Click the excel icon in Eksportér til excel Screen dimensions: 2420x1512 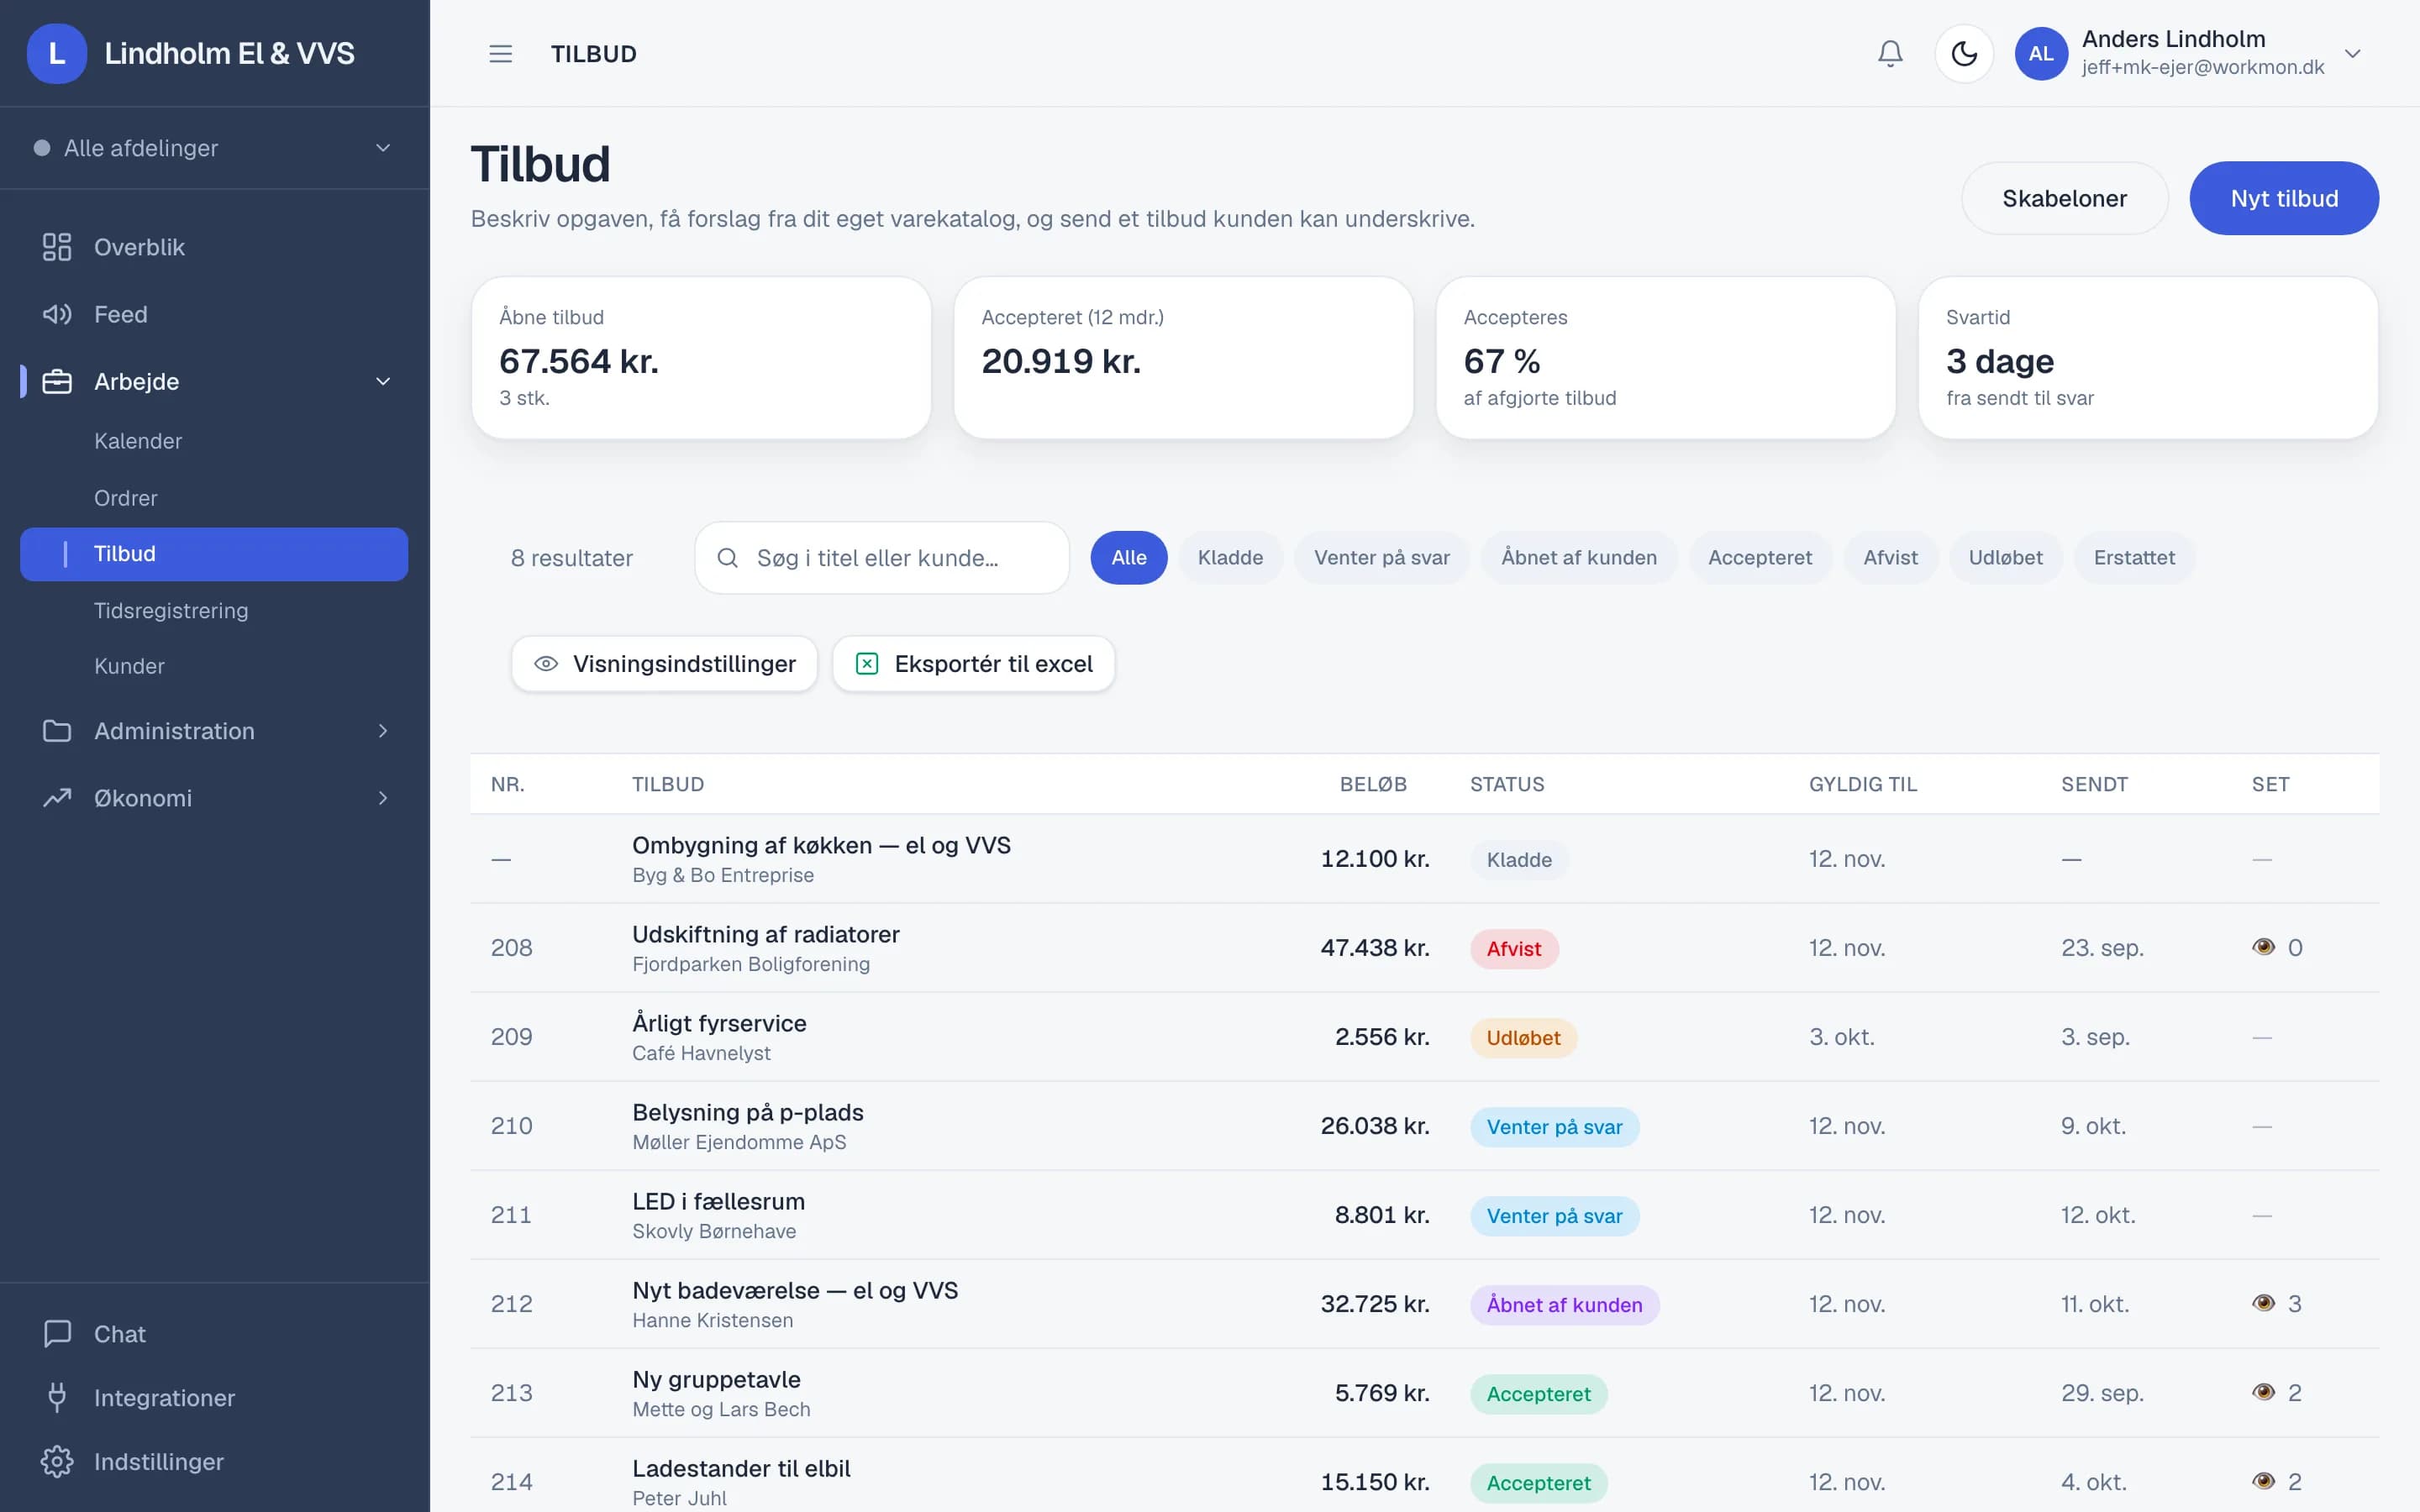[867, 664]
